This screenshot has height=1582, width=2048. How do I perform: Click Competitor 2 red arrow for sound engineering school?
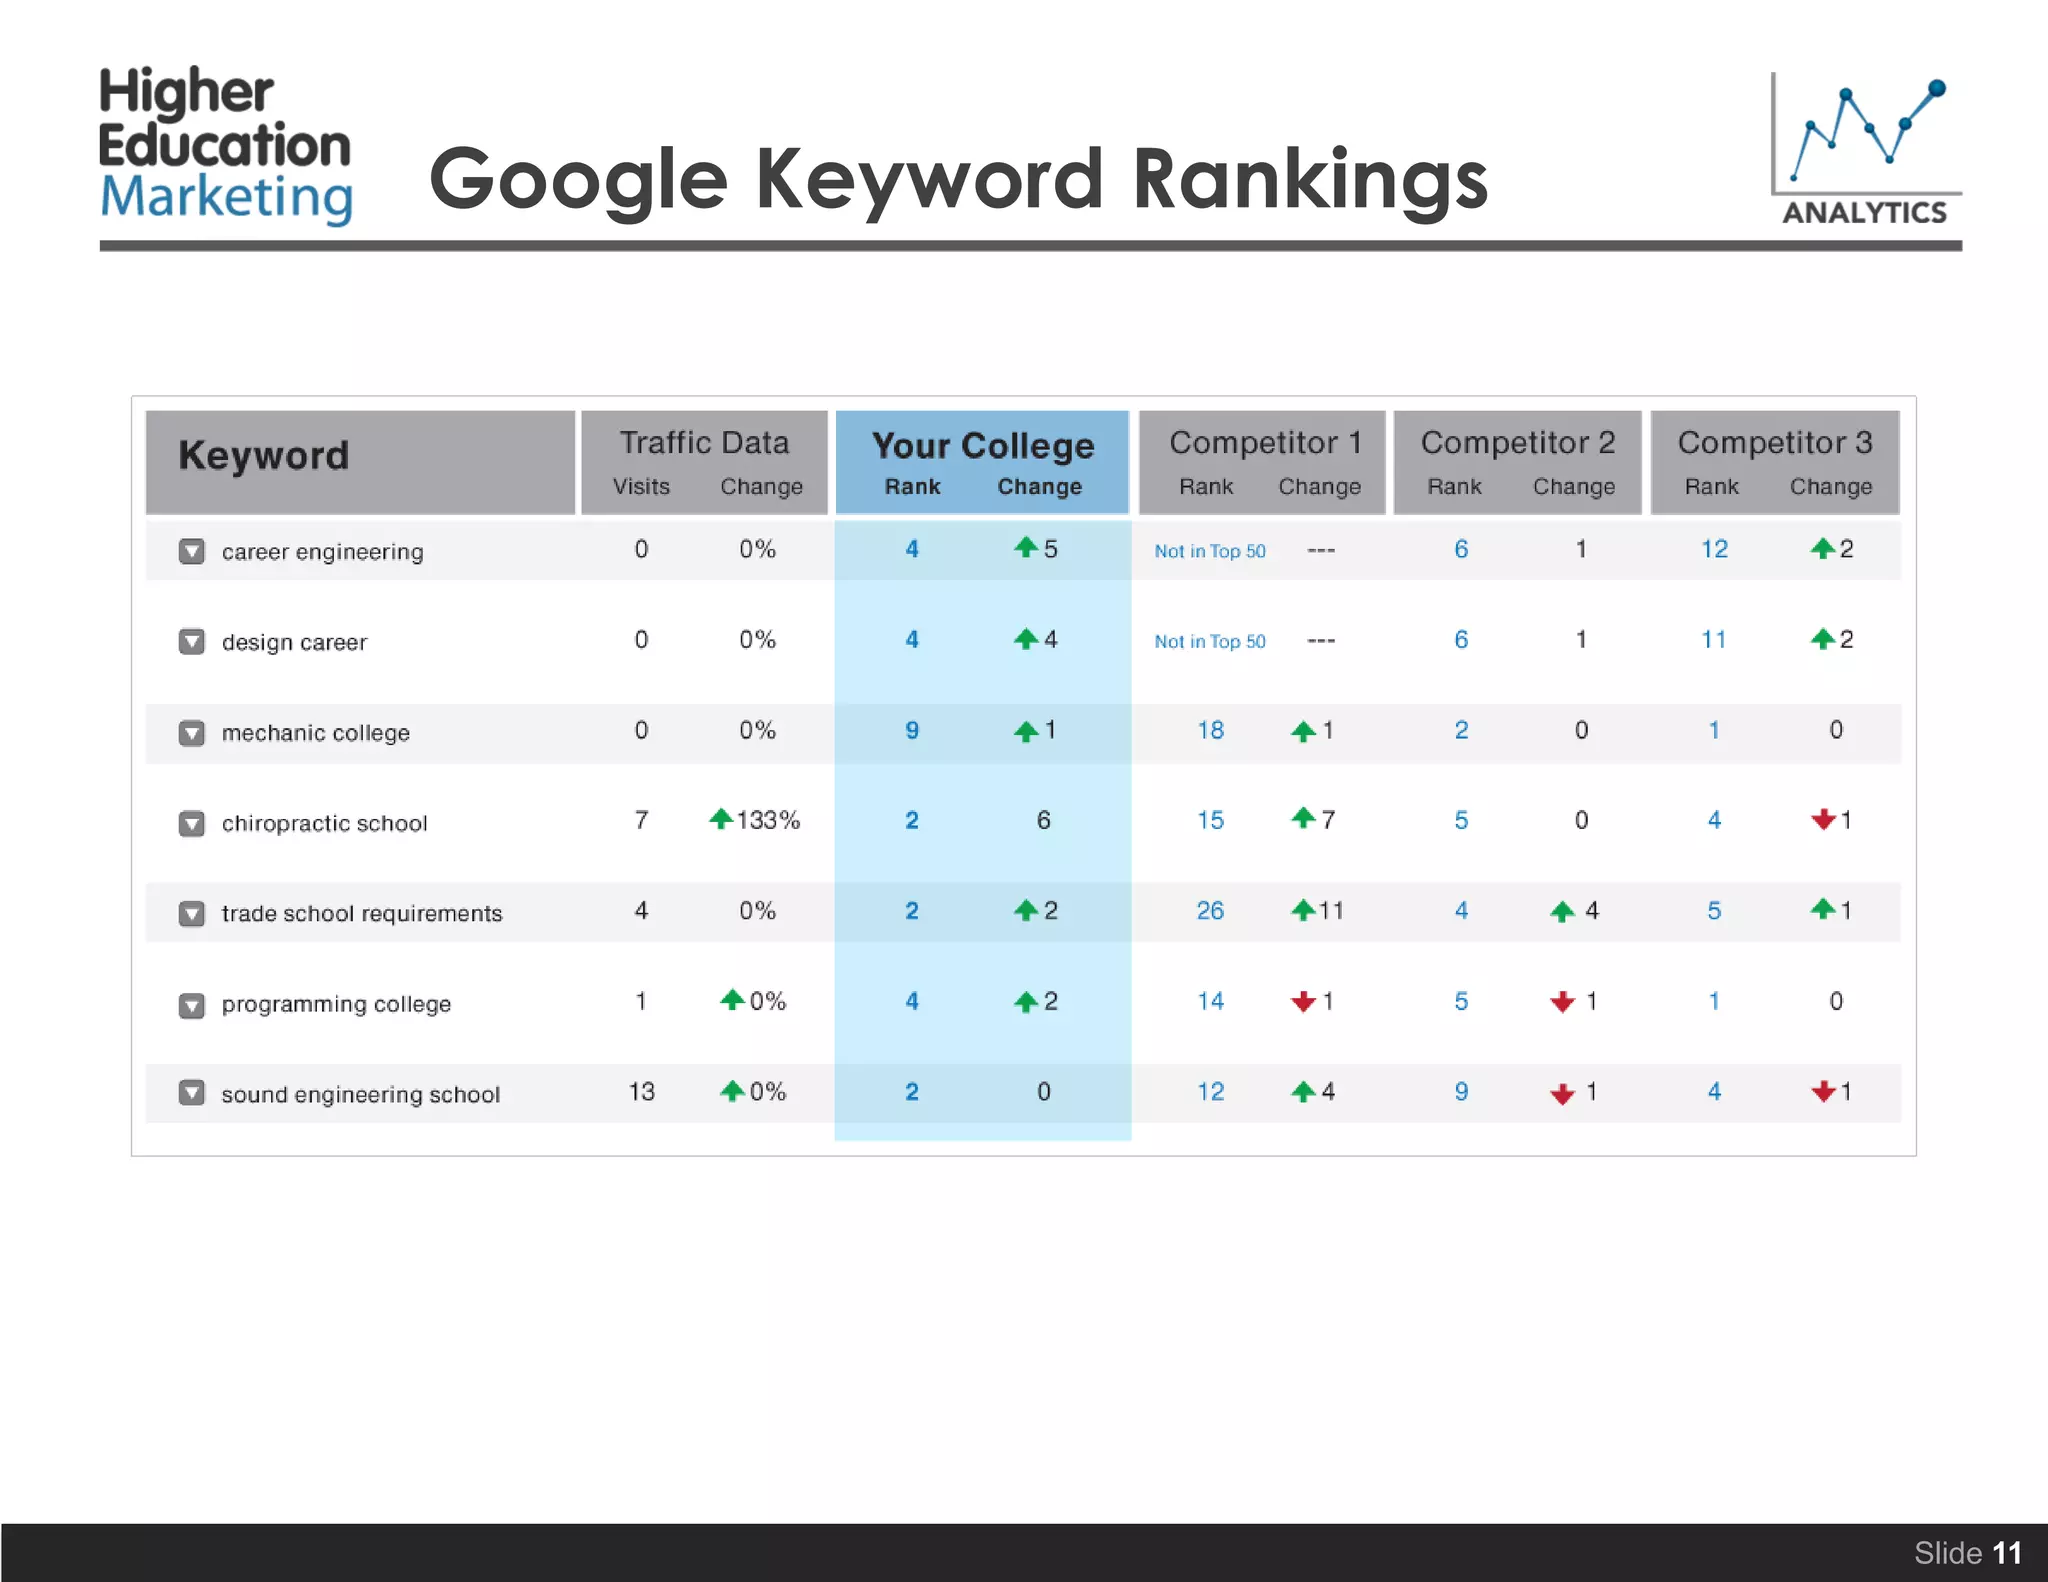pos(1563,1094)
